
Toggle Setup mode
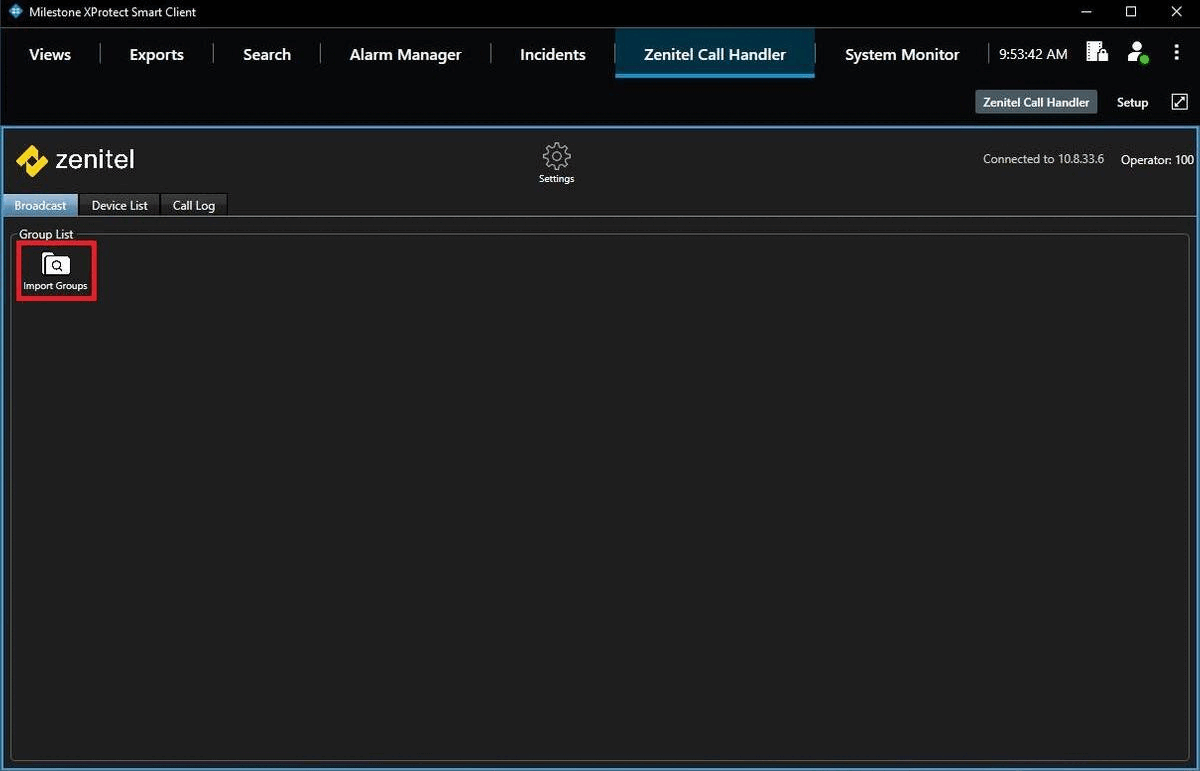[x=1132, y=102]
